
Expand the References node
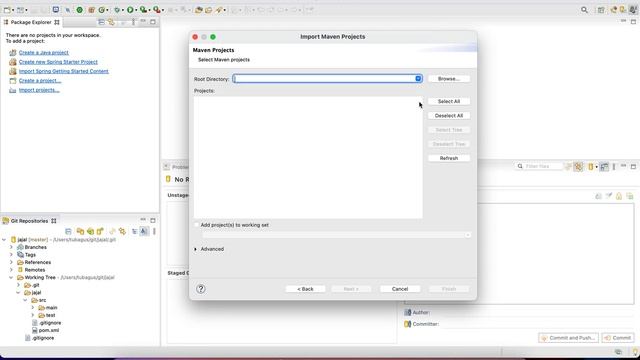tap(11, 262)
